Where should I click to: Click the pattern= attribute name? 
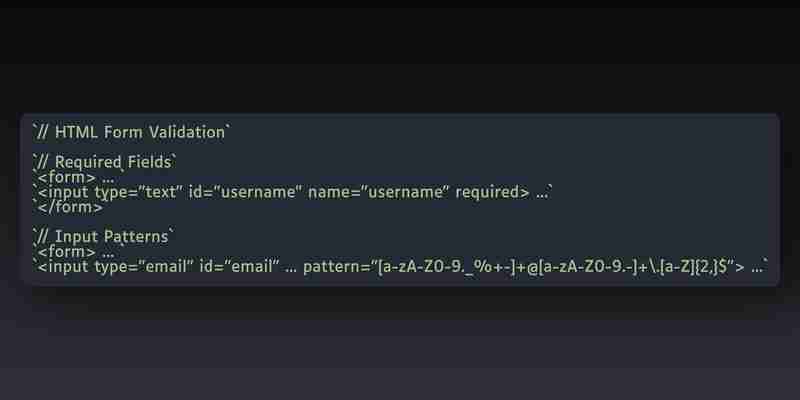click(336, 267)
